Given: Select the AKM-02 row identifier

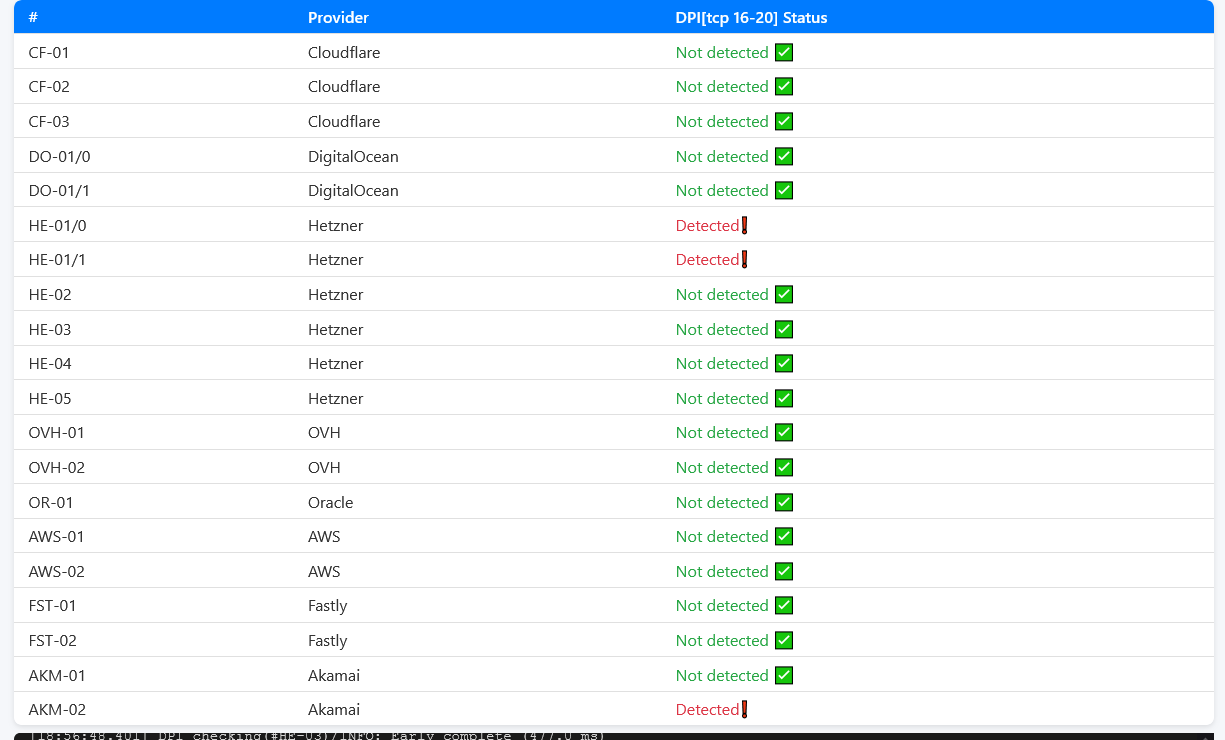Looking at the screenshot, I should [x=57, y=710].
